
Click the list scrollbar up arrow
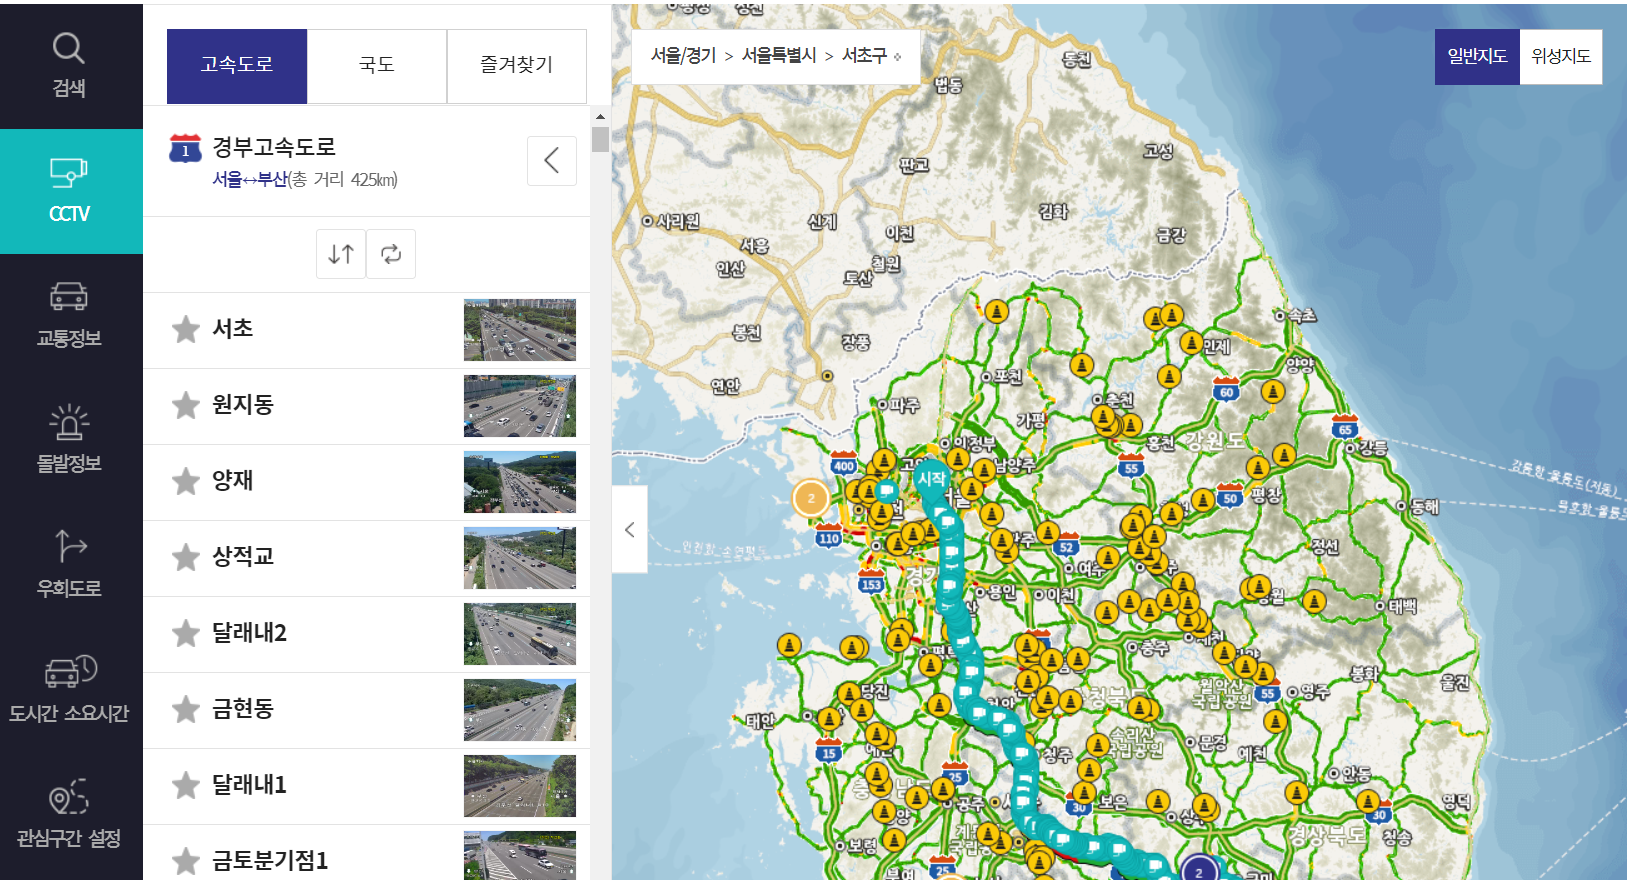600,117
